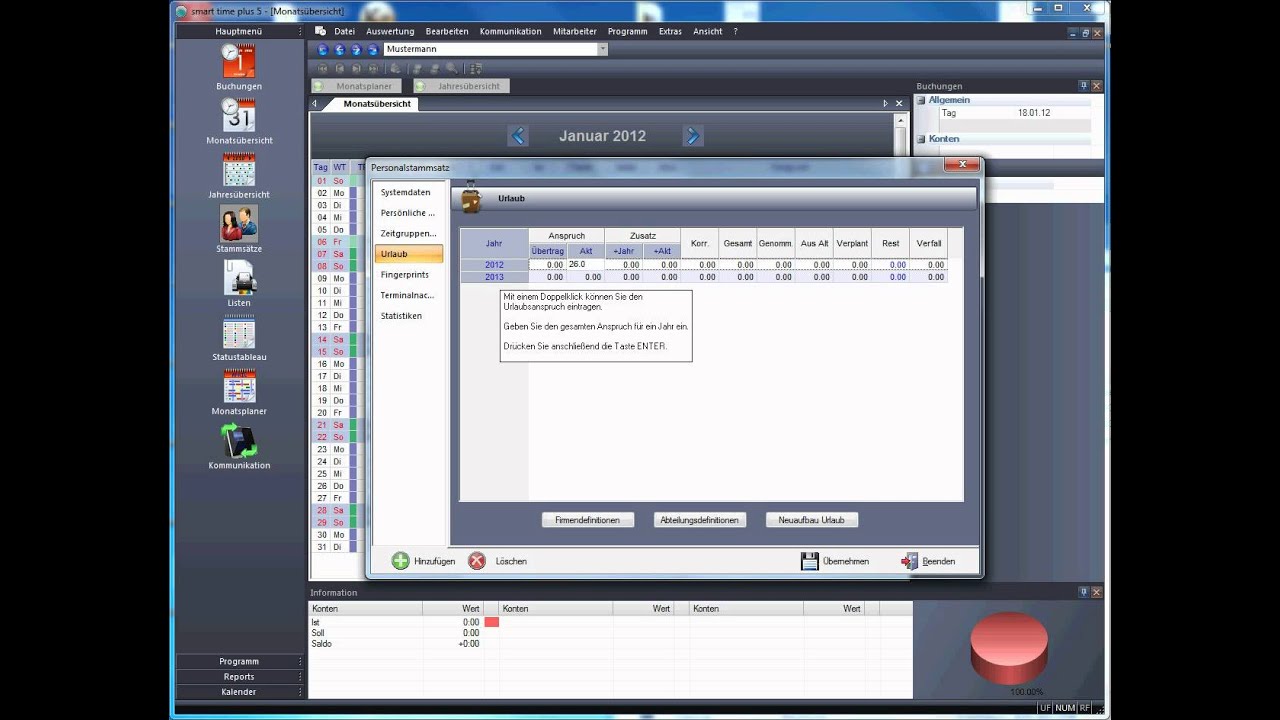This screenshot has height=720, width=1280.
Task: Click the Akt field showing 26.0
Action: [x=585, y=264]
